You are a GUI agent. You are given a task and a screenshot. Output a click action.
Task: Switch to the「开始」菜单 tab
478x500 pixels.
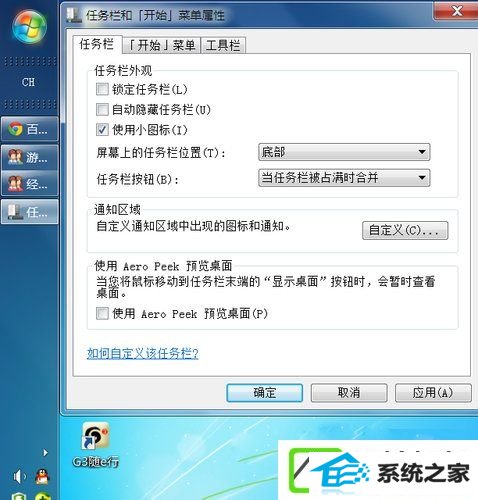tap(162, 45)
